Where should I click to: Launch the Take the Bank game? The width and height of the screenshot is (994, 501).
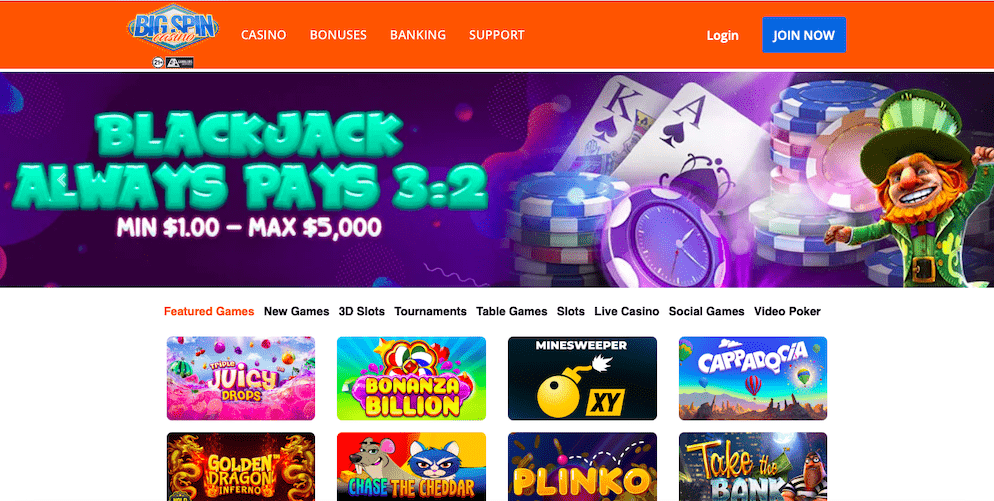click(x=752, y=467)
